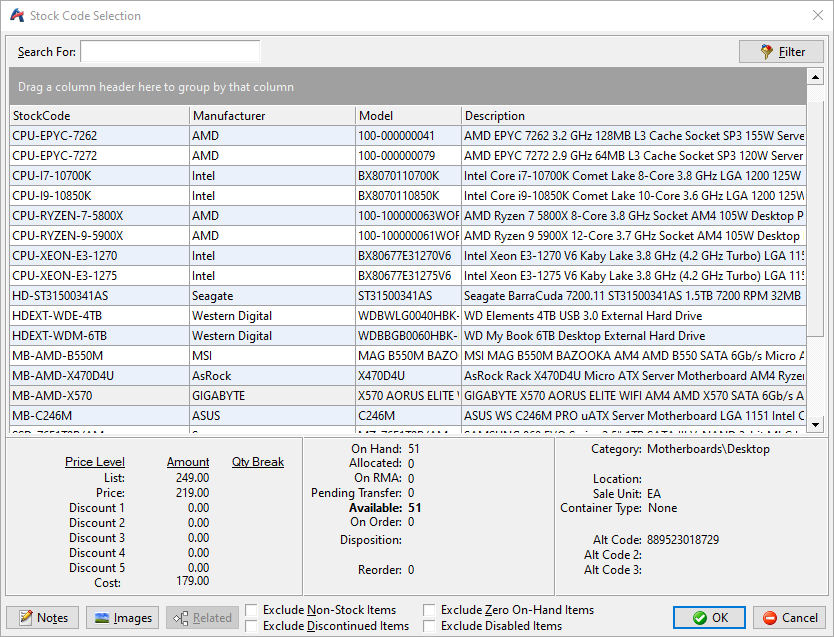Sort by the StockCode column header
The width and height of the screenshot is (834, 637).
(x=99, y=116)
